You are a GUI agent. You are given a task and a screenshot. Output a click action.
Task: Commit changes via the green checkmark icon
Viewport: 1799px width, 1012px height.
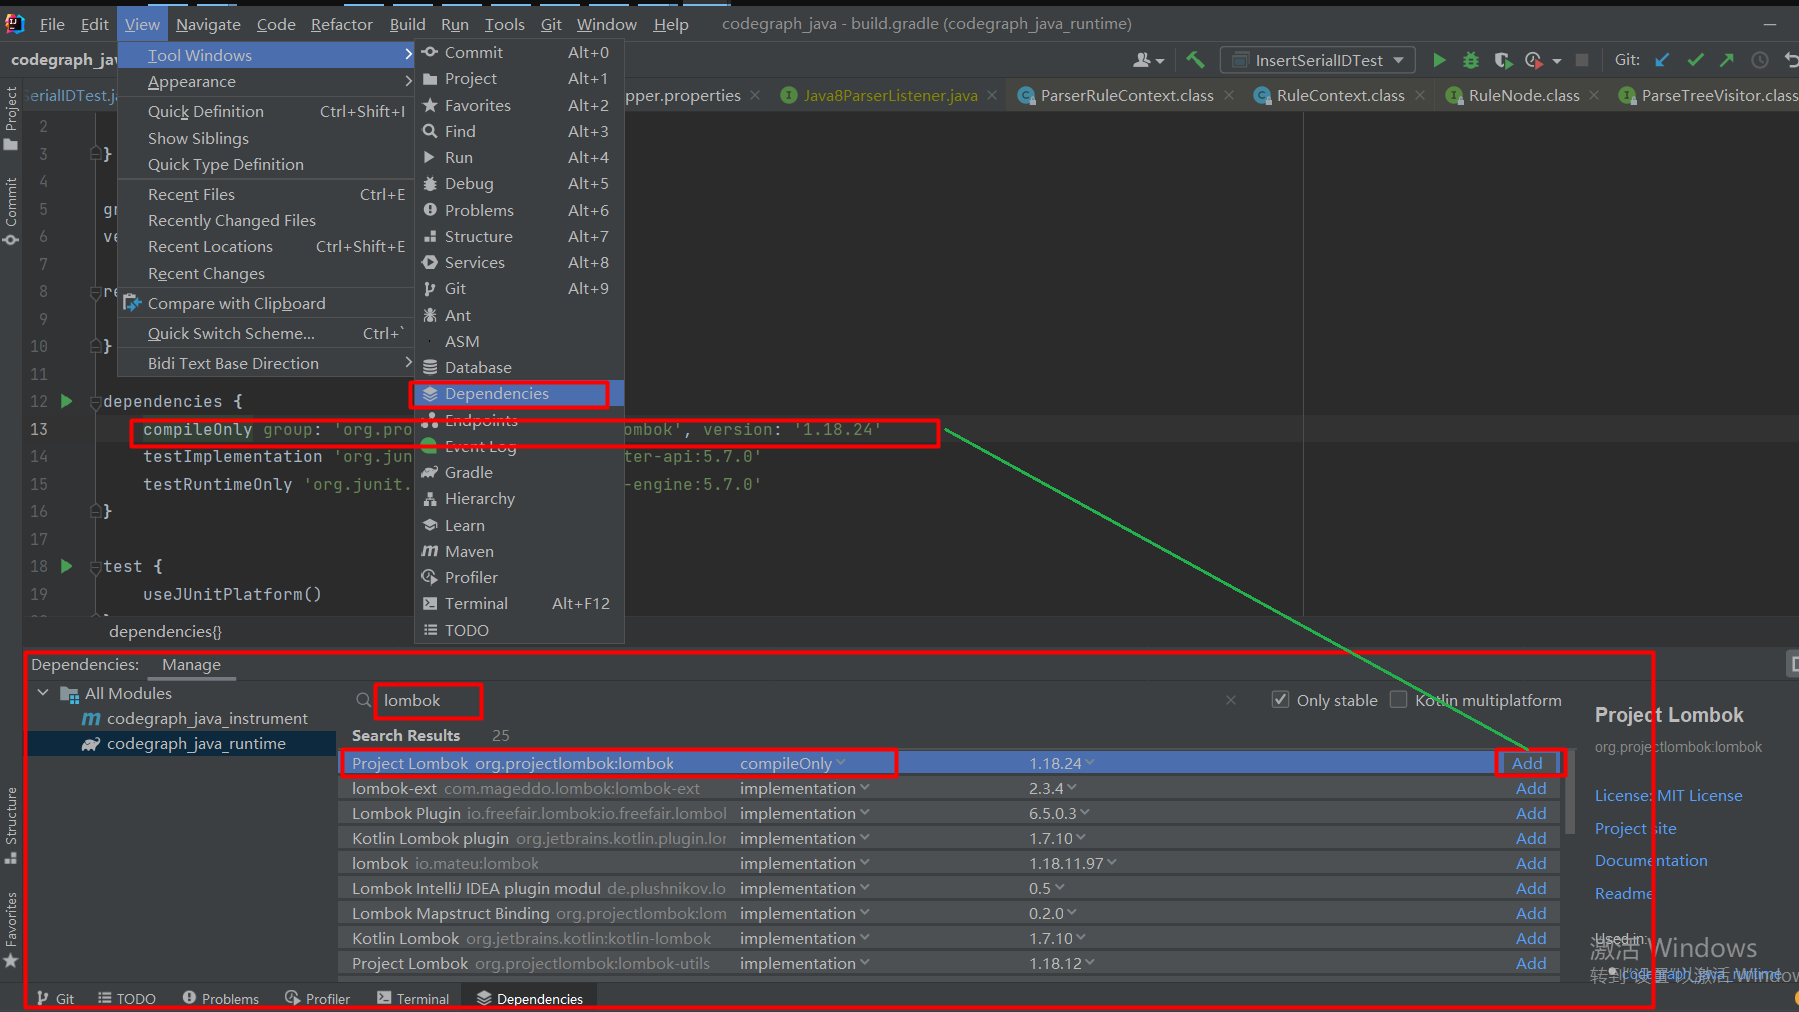click(1696, 59)
